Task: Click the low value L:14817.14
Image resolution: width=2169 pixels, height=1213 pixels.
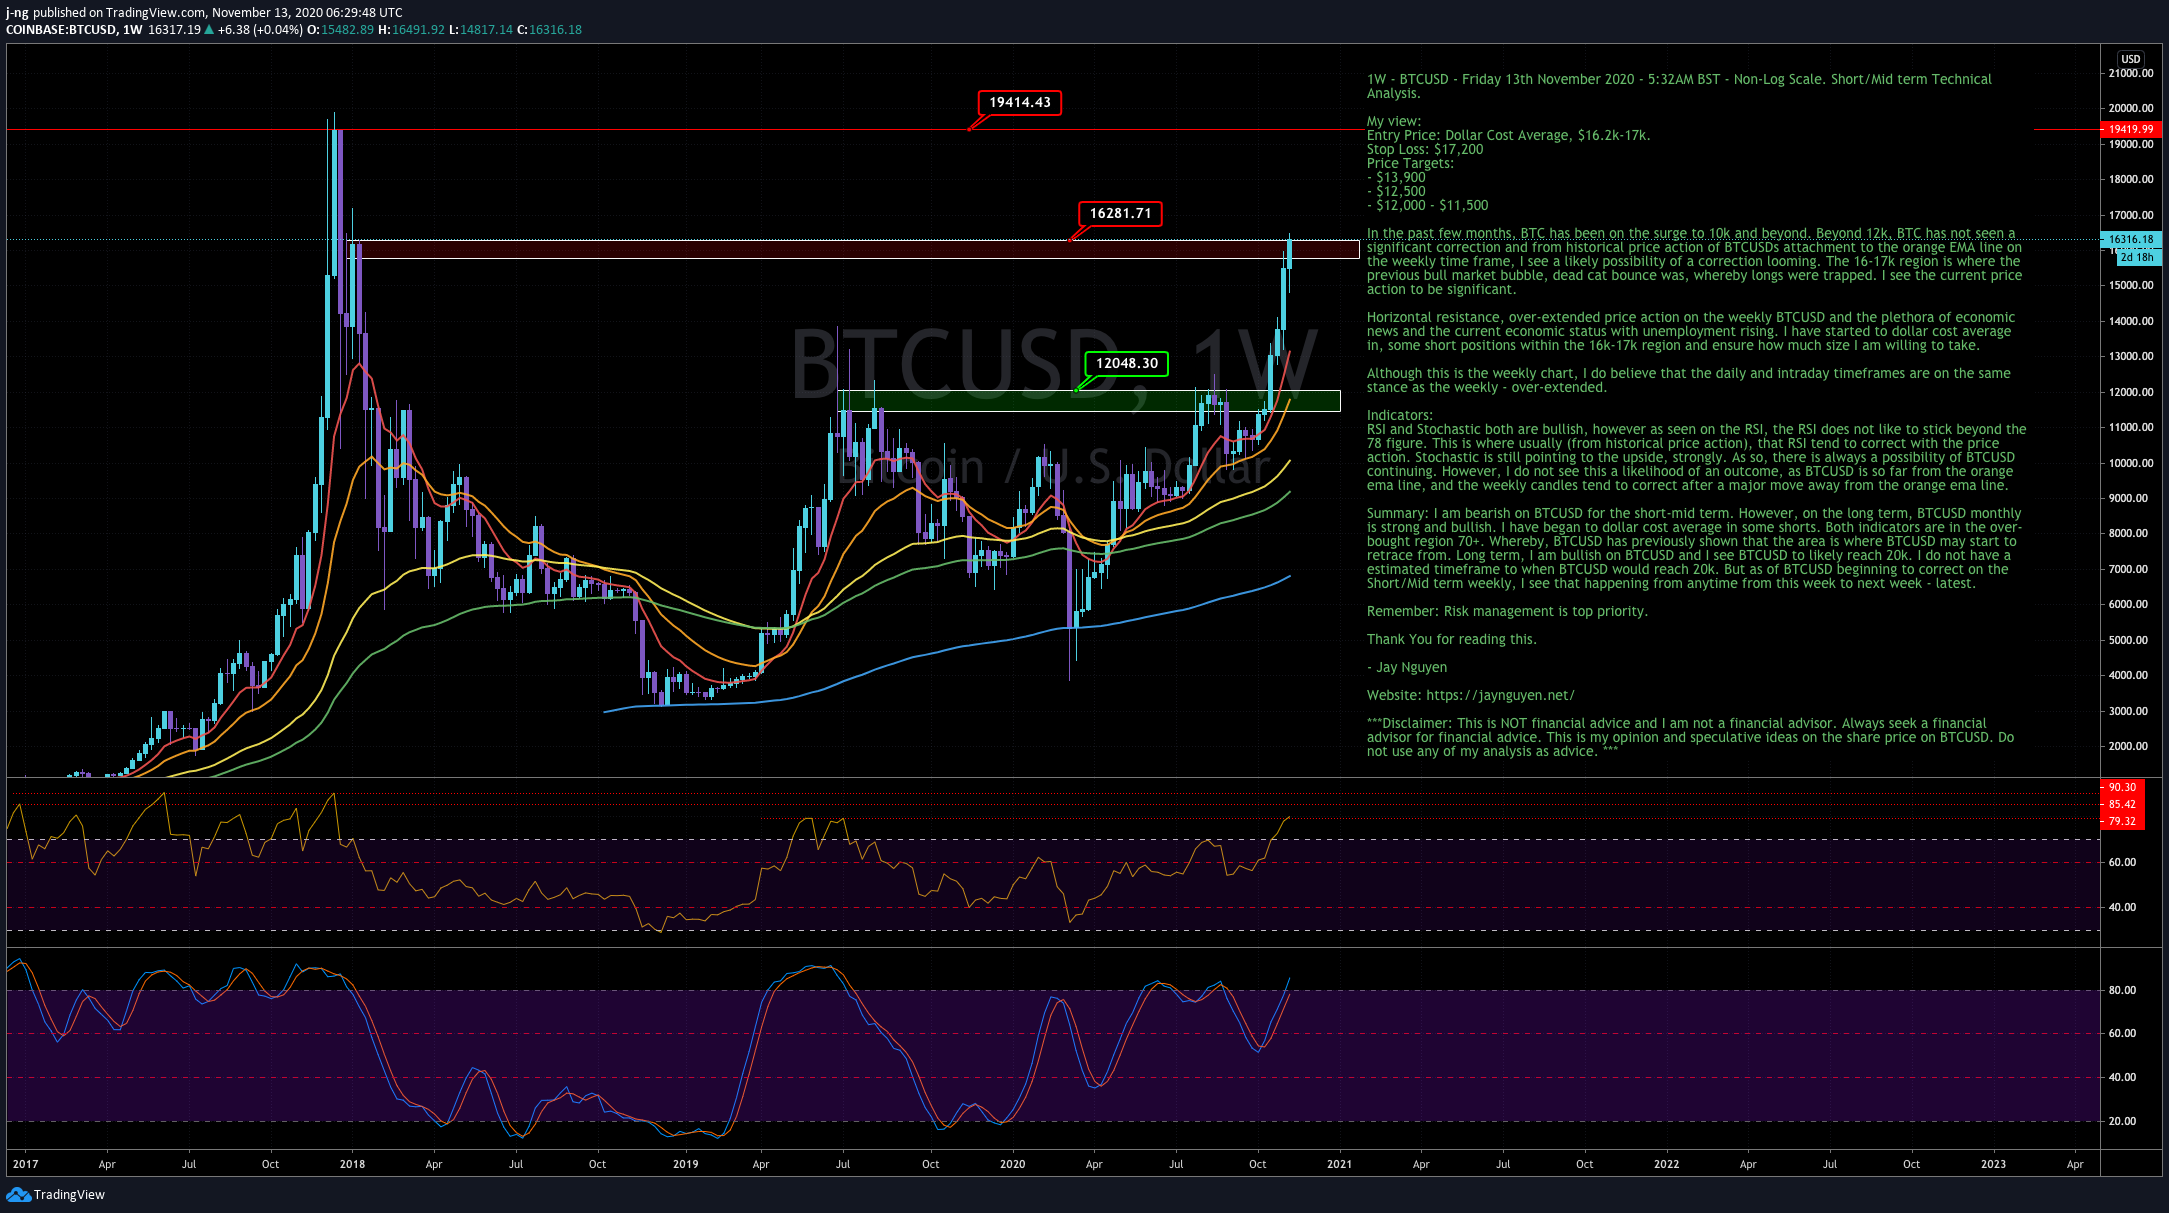Action: click(x=480, y=30)
